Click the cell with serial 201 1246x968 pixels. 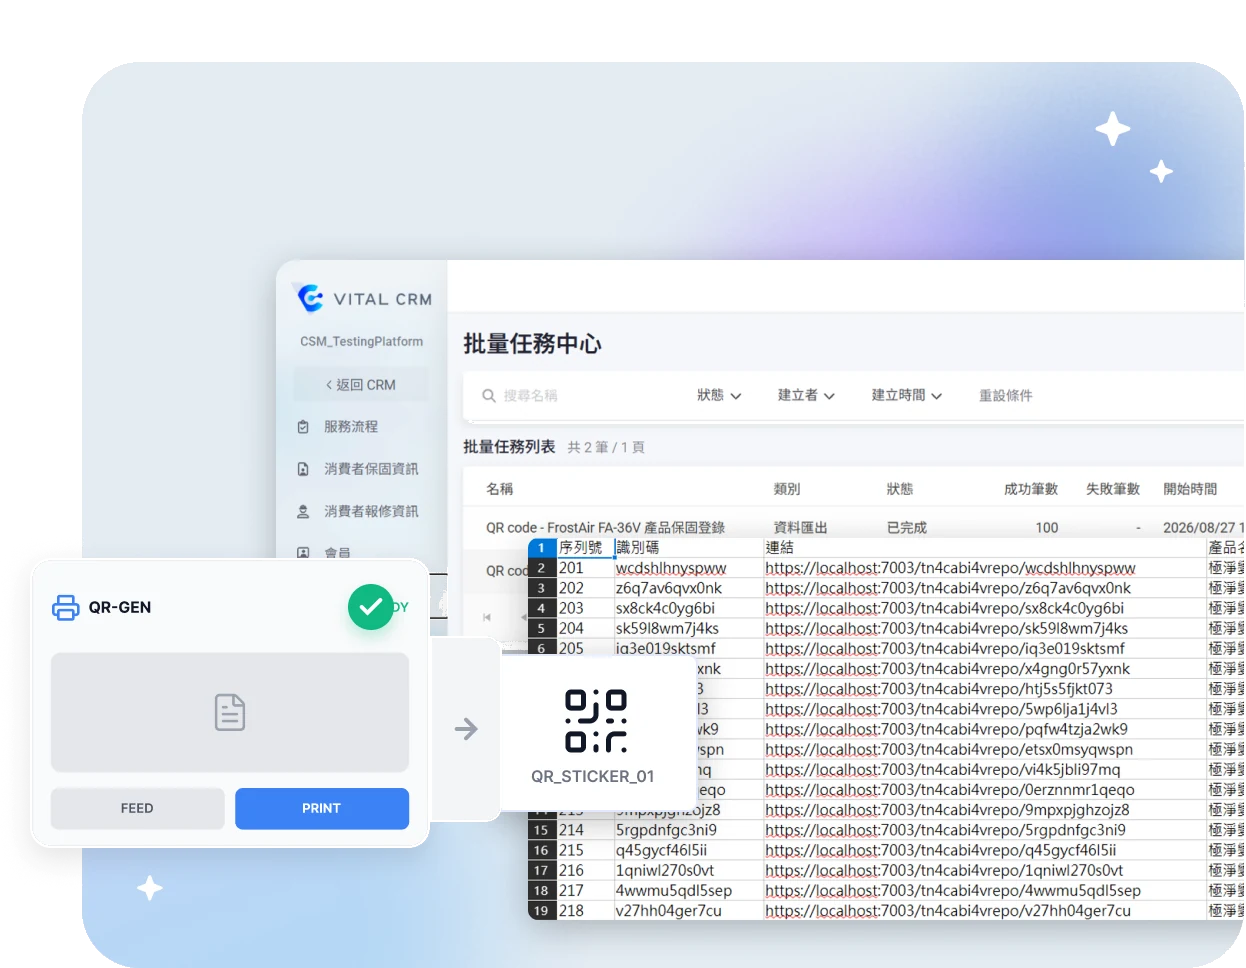tap(585, 568)
